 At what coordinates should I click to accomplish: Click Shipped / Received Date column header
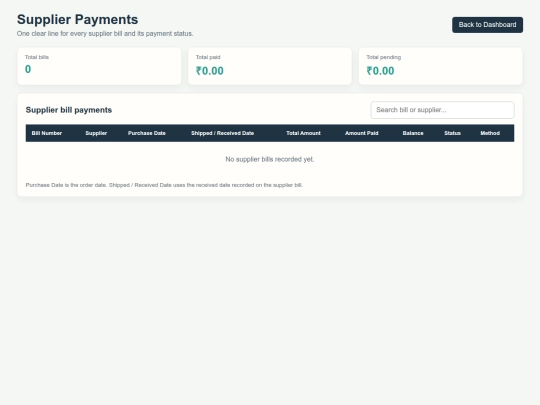point(222,133)
